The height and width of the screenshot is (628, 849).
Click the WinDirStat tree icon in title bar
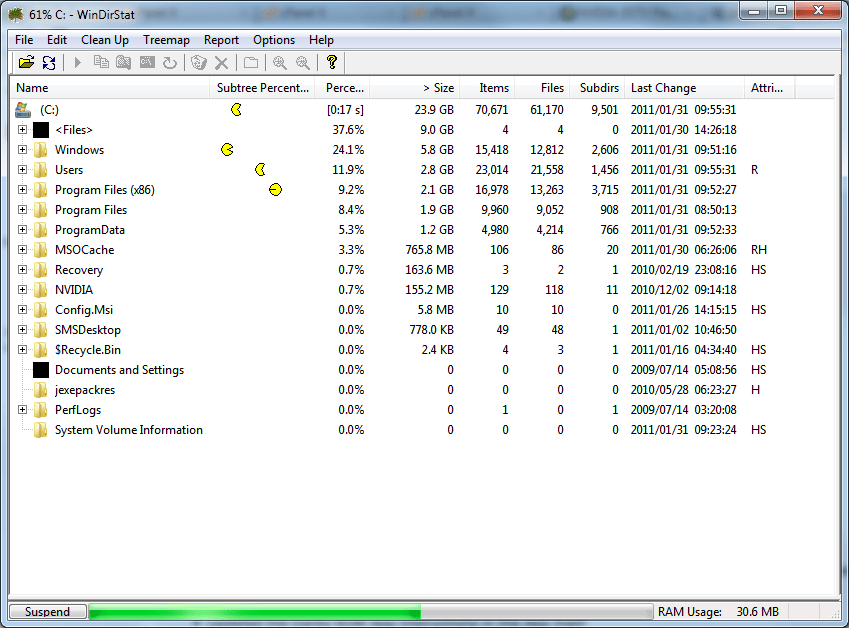(16, 15)
